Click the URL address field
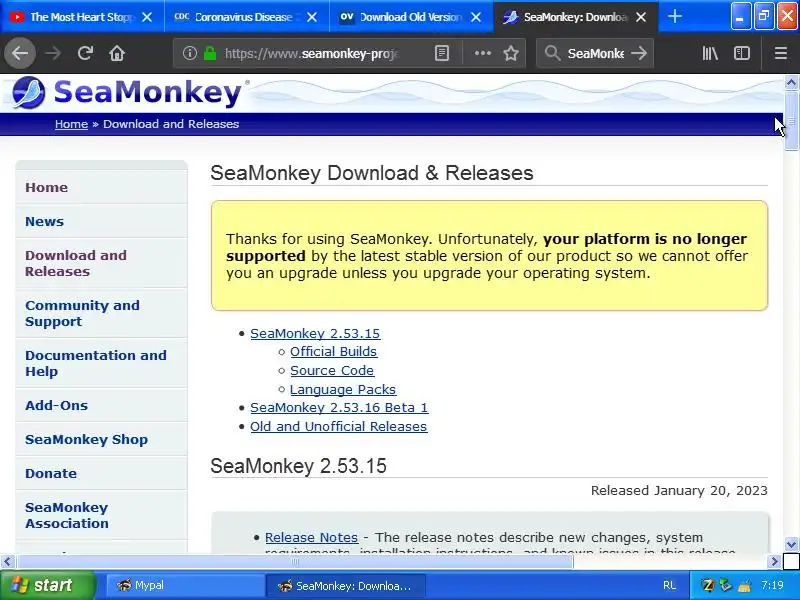 pyautogui.click(x=311, y=53)
